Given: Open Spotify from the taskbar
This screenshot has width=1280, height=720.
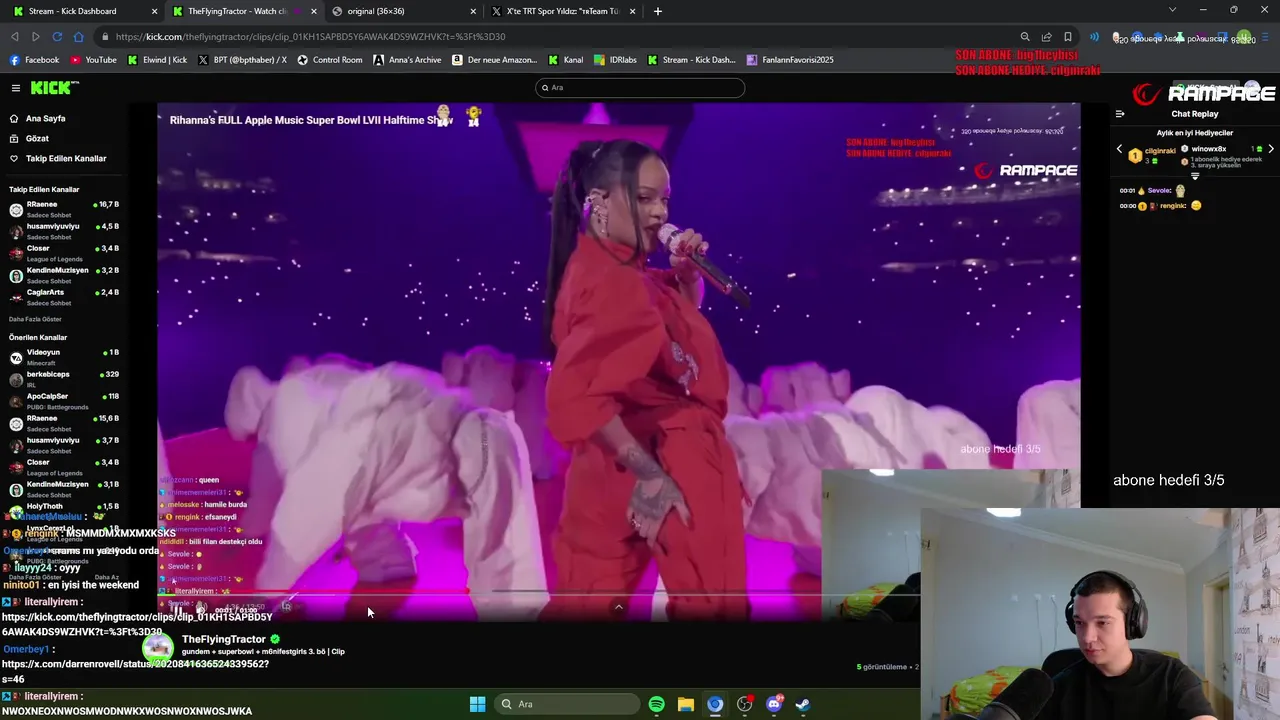Looking at the screenshot, I should [x=656, y=704].
